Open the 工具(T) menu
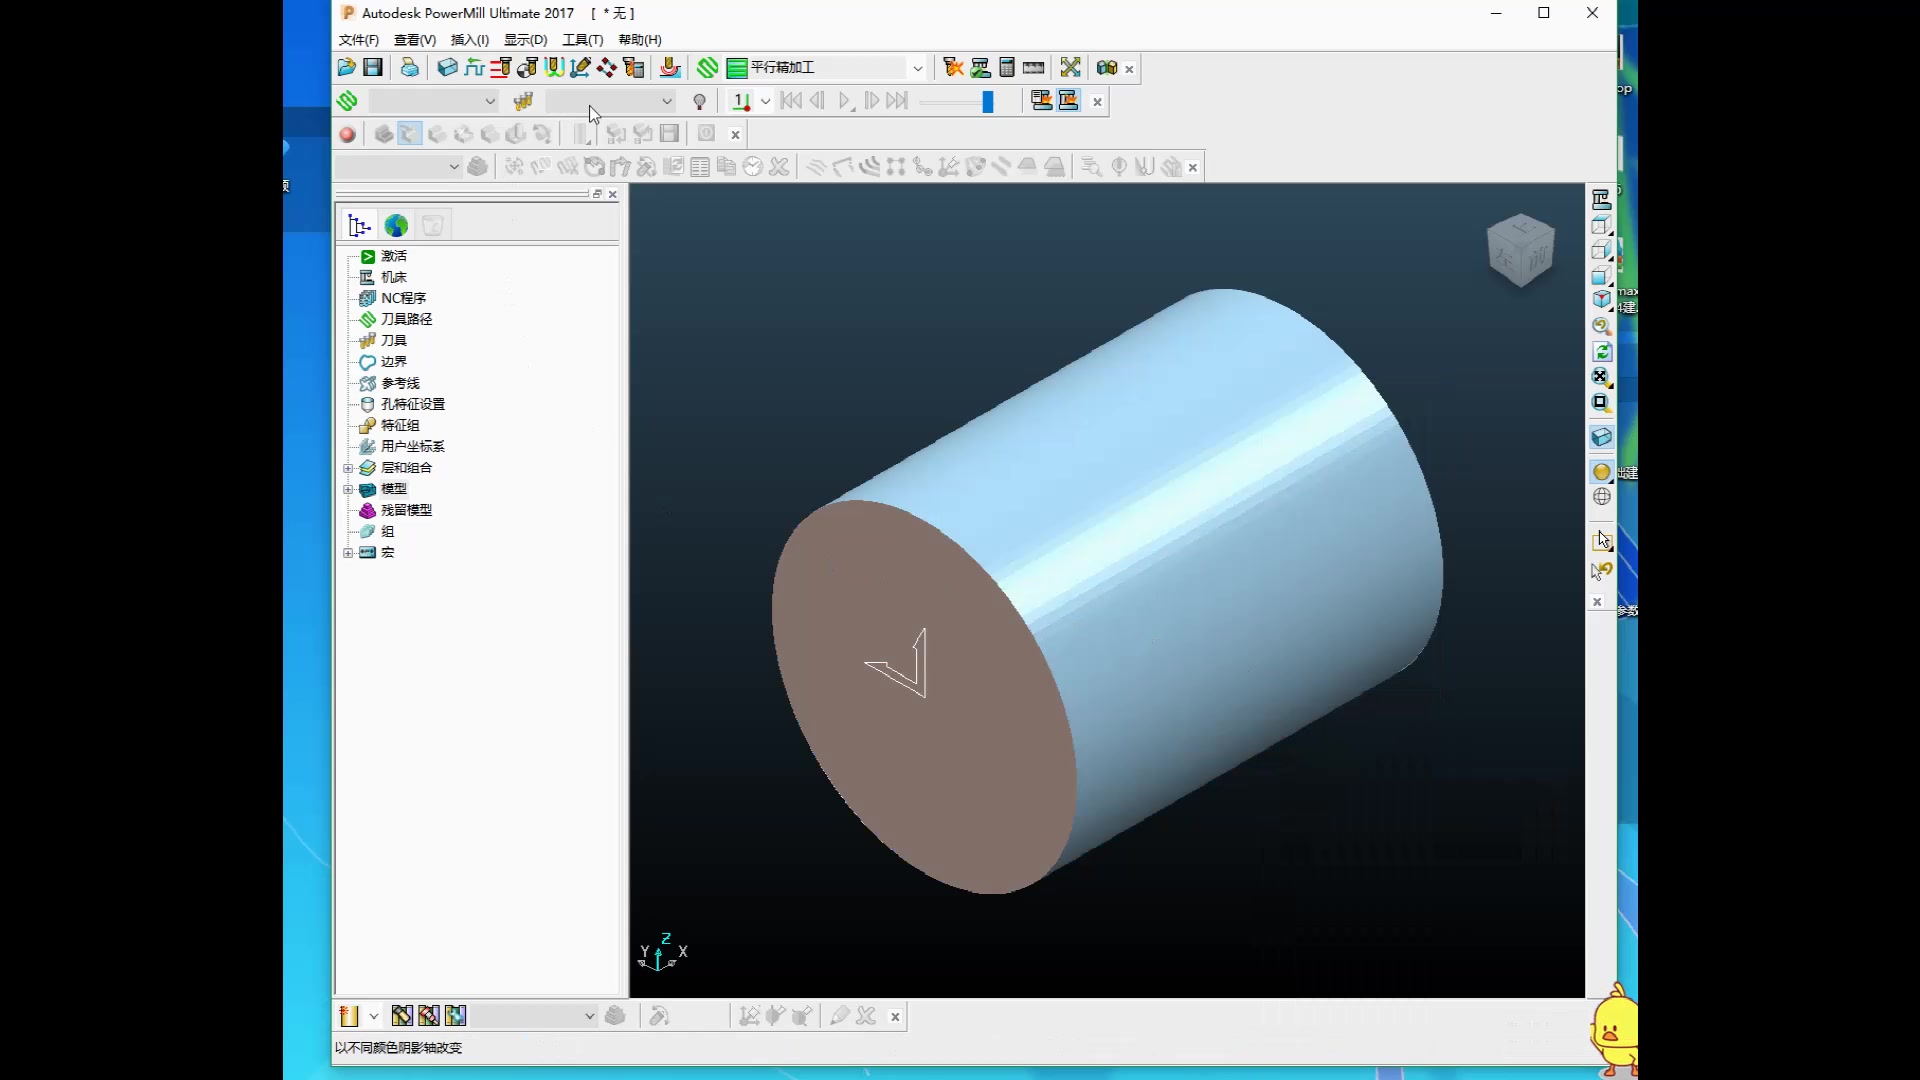Viewport: 1920px width, 1080px height. tap(582, 40)
